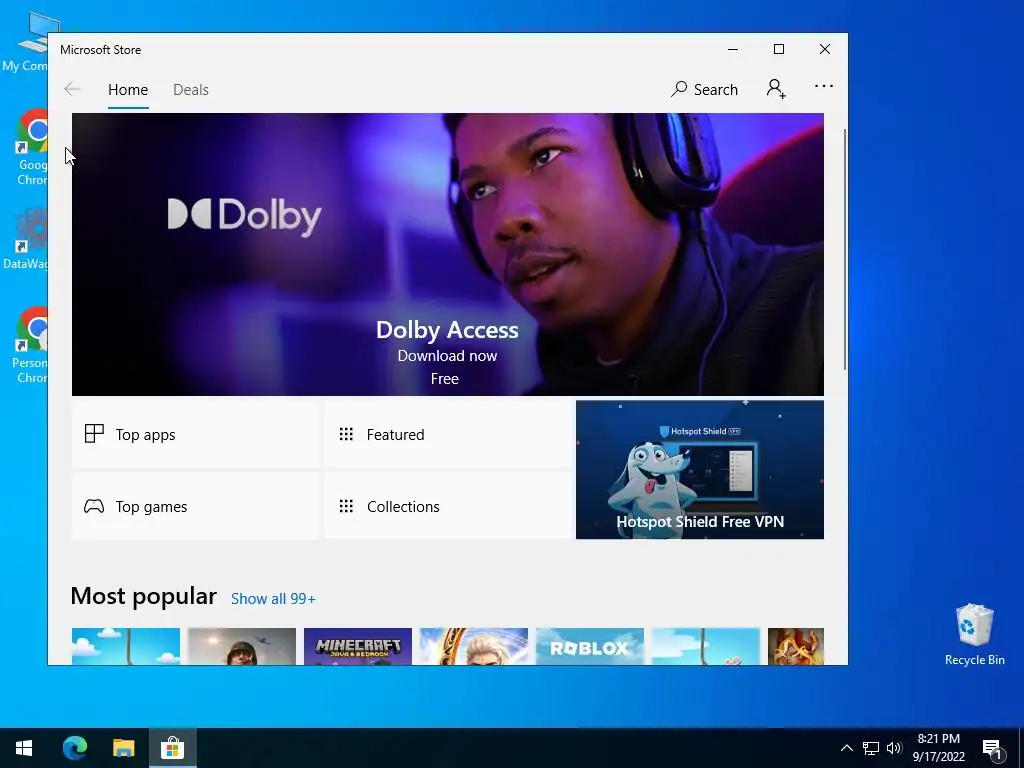This screenshot has height=768, width=1024.
Task: Click the Top games label
Action: coord(152,507)
